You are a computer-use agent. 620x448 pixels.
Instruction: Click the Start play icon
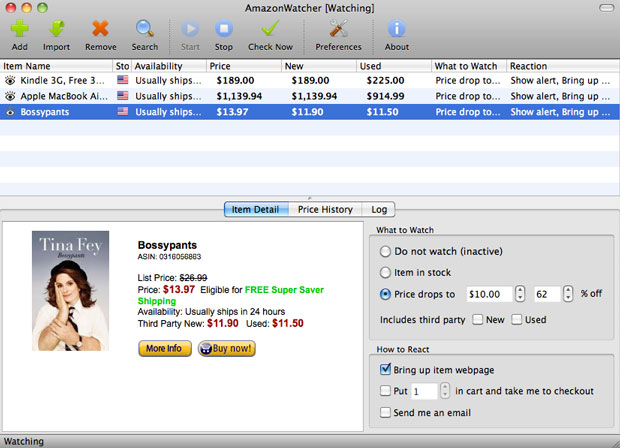[x=190, y=29]
